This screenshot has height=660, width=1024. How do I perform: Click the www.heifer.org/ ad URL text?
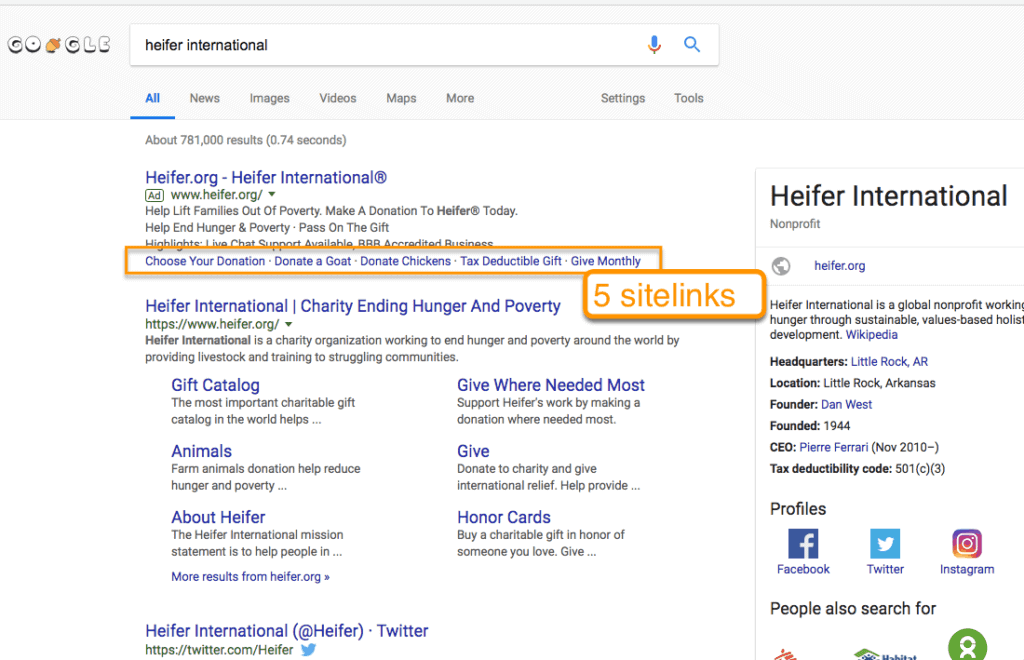[217, 195]
